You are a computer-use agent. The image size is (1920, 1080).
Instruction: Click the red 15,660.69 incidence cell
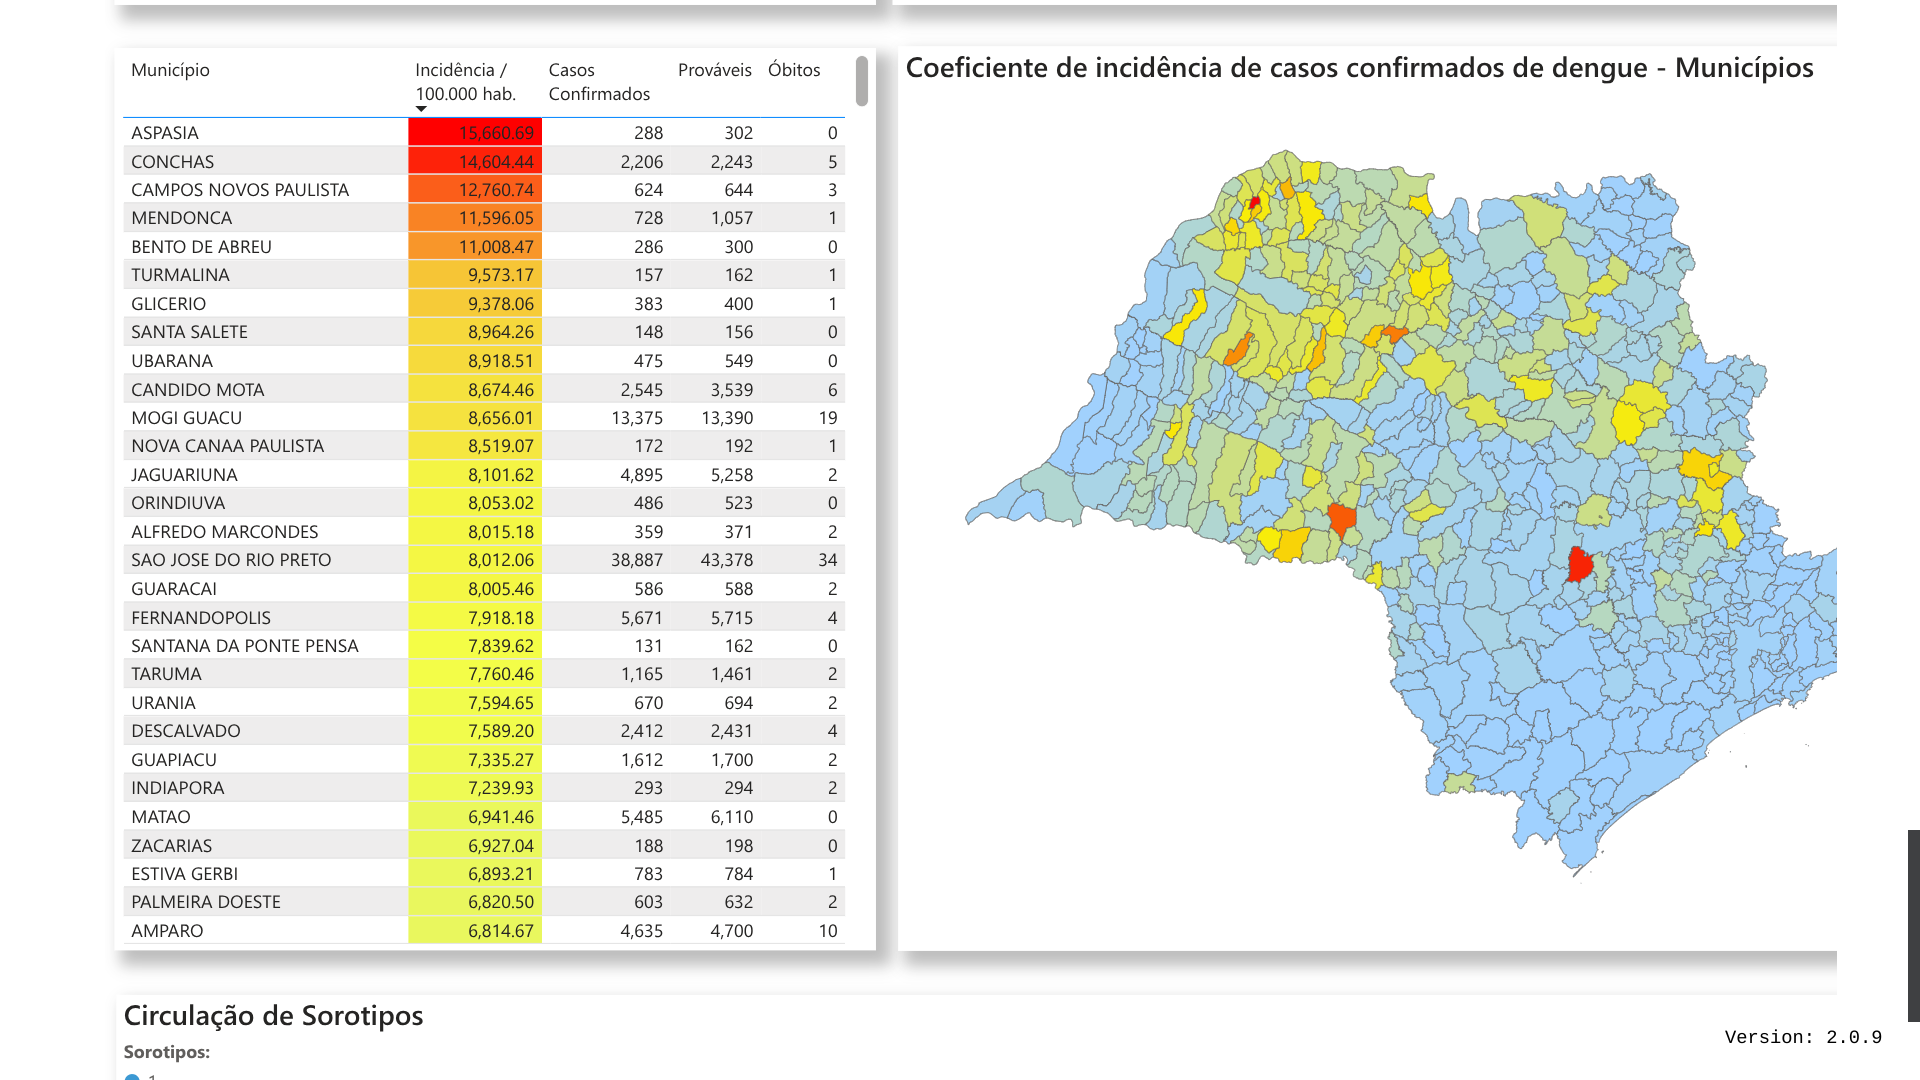[x=476, y=133]
